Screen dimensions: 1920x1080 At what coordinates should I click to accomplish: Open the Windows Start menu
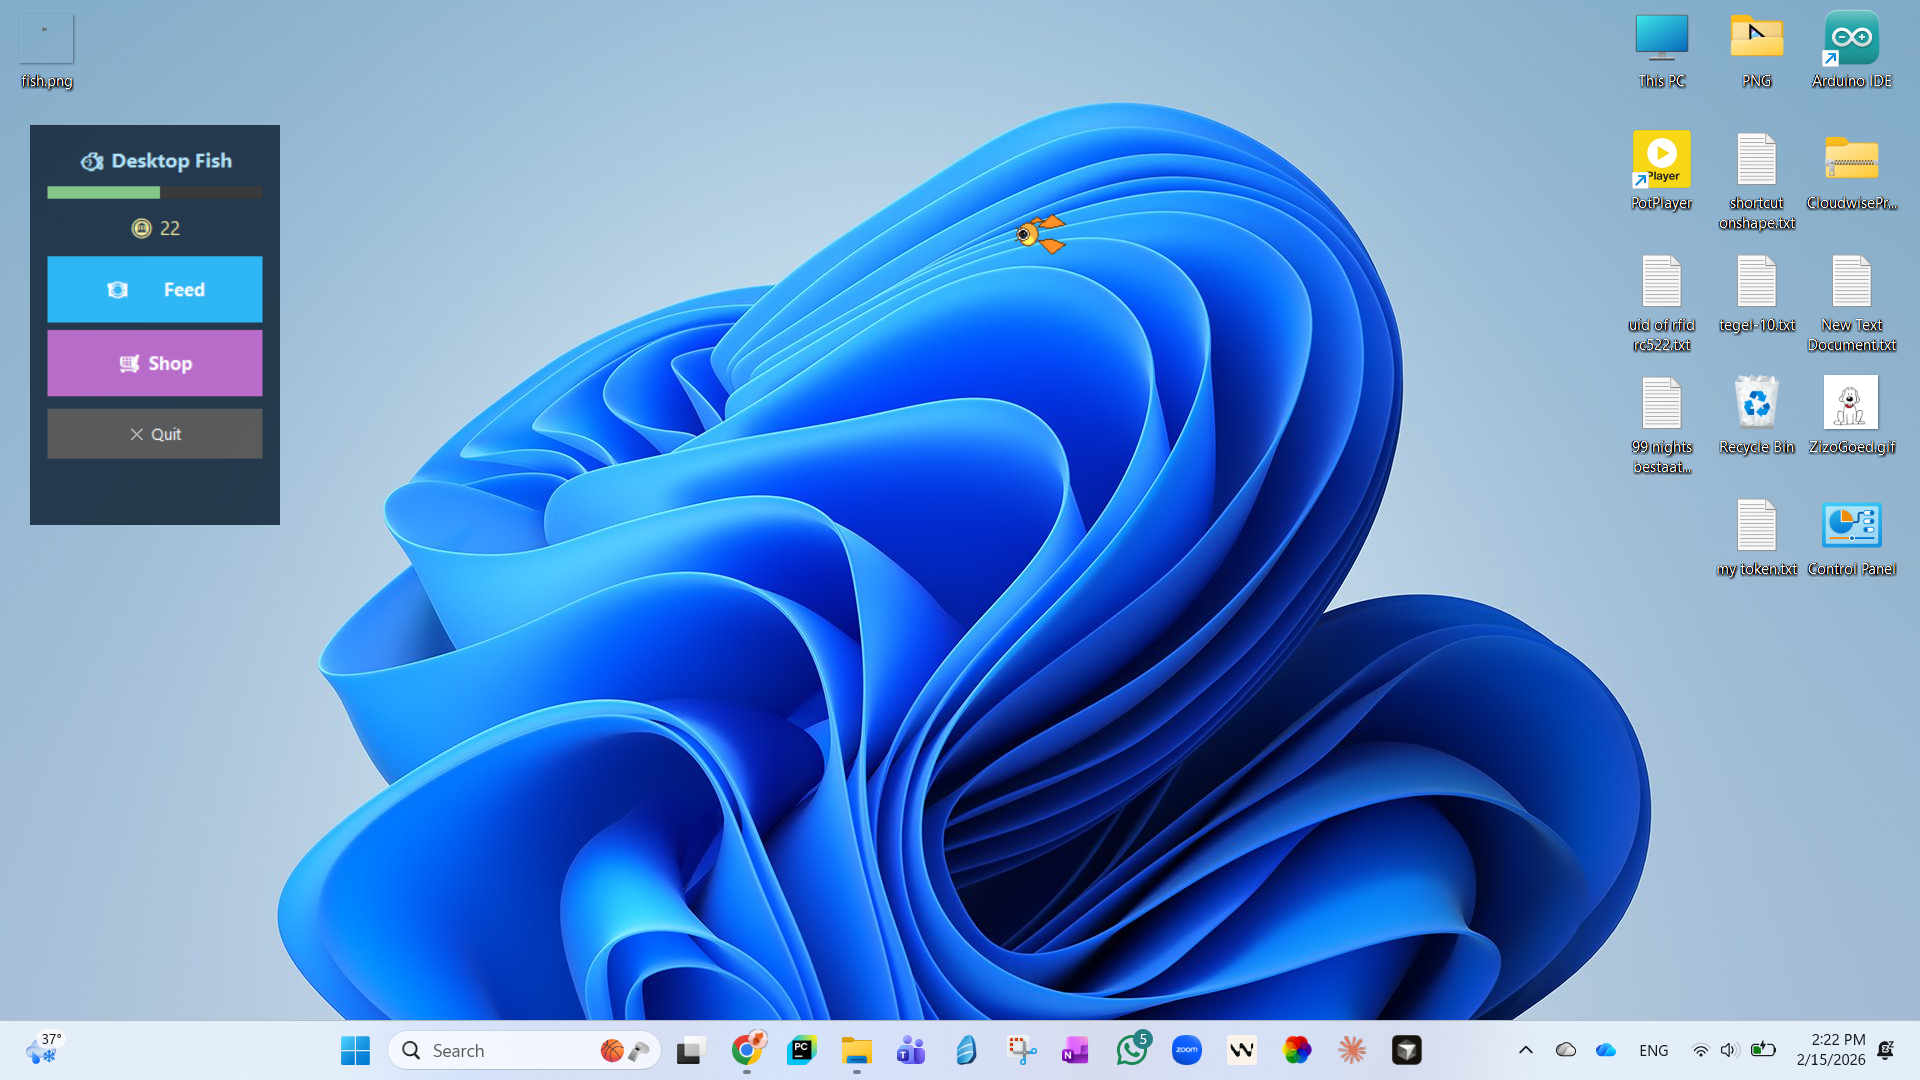point(355,1050)
